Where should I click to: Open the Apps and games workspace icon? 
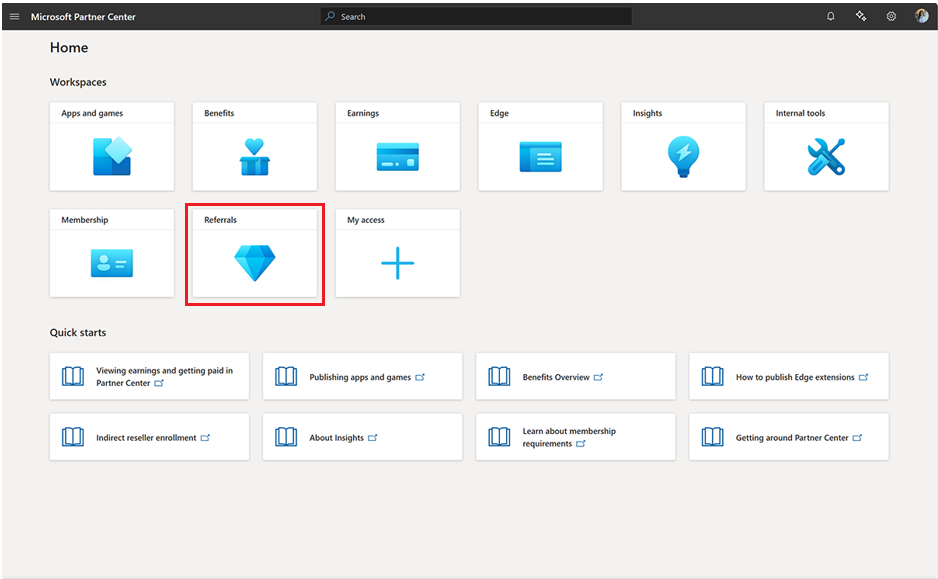[x=112, y=157]
